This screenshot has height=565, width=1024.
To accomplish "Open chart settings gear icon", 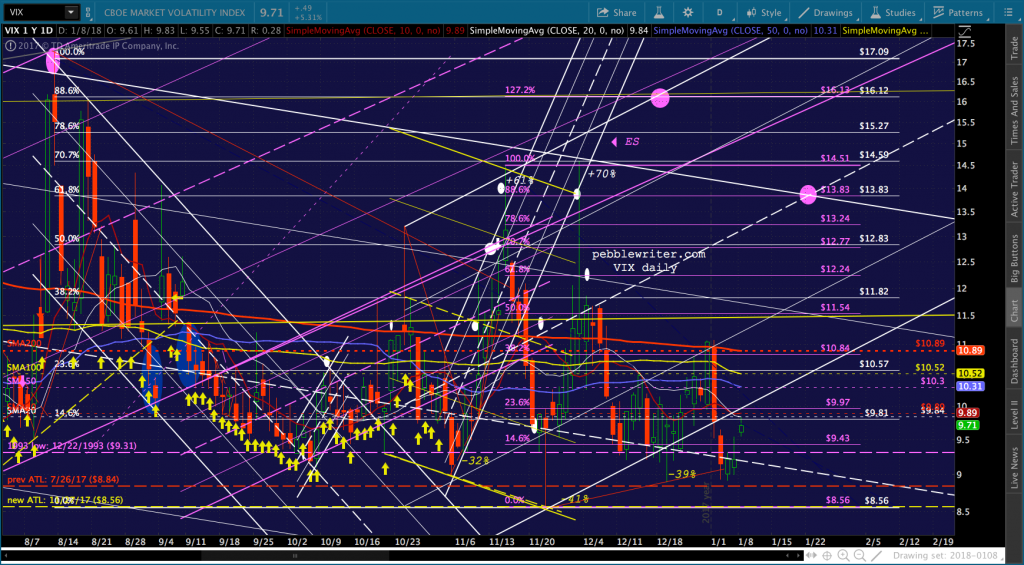I will coord(688,12).
